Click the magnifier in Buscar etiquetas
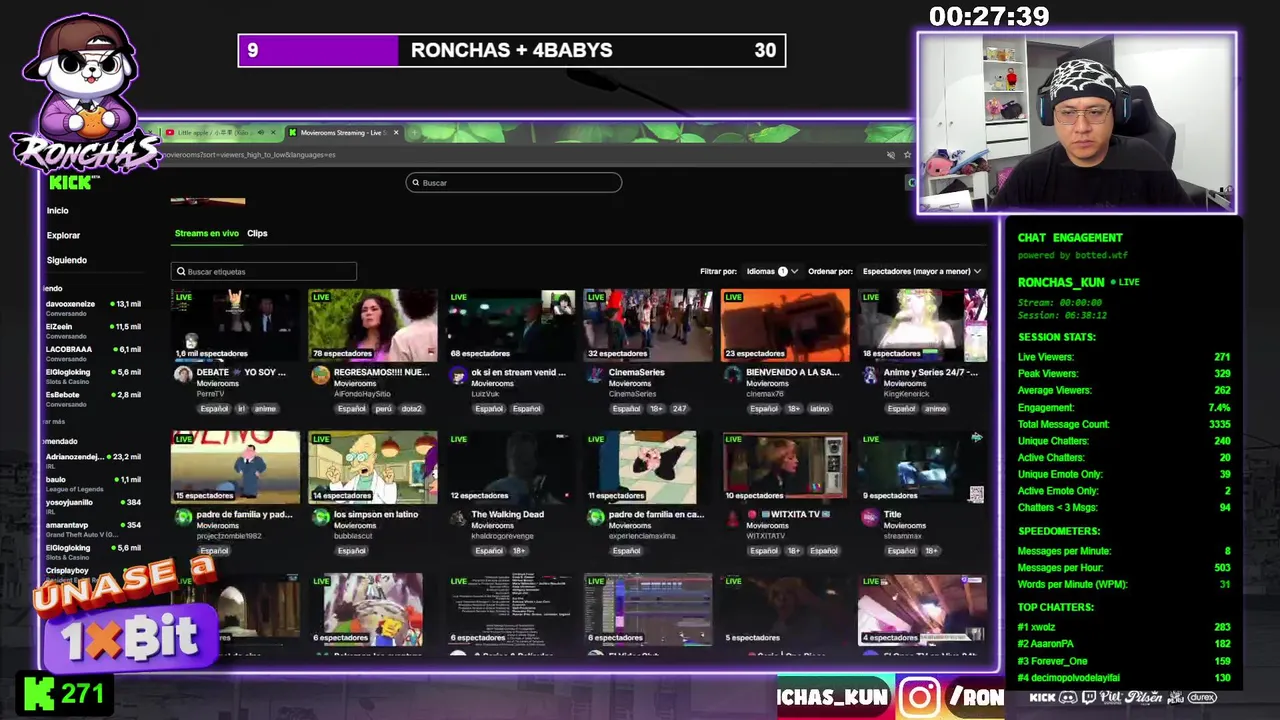The height and width of the screenshot is (720, 1280). [181, 271]
